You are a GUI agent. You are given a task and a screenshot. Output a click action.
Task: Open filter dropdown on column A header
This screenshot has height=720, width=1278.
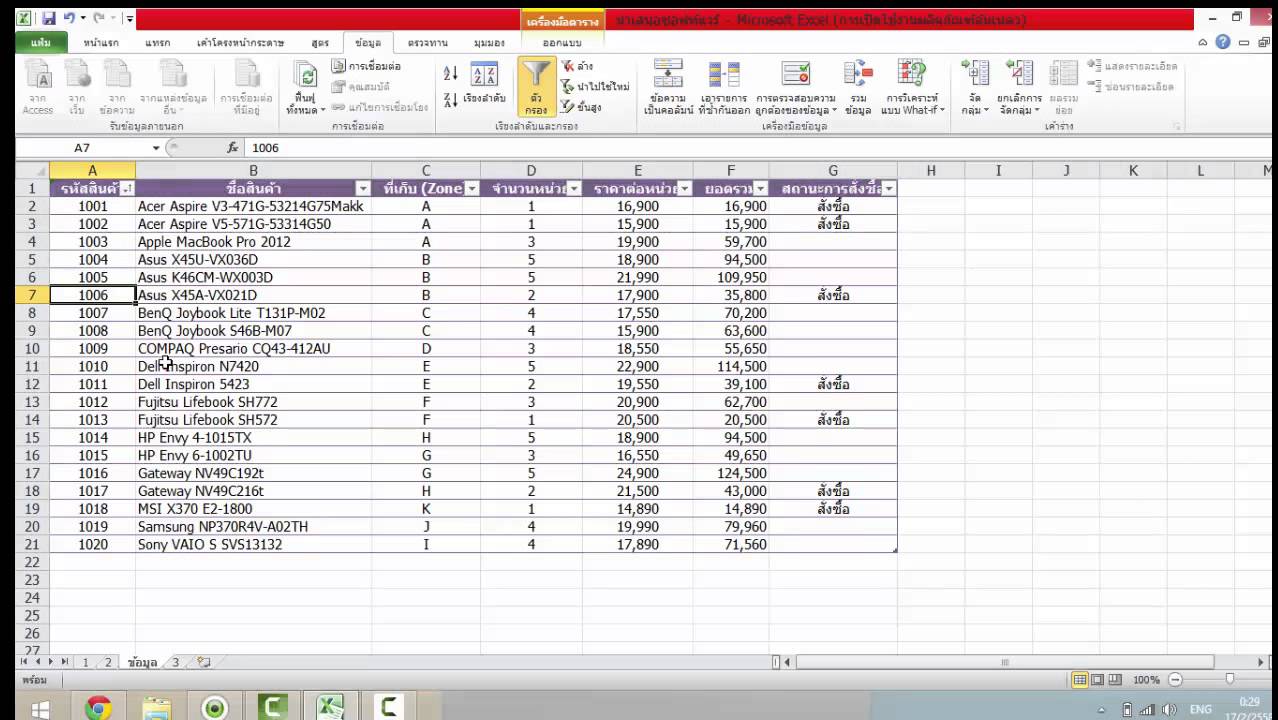[x=127, y=188]
